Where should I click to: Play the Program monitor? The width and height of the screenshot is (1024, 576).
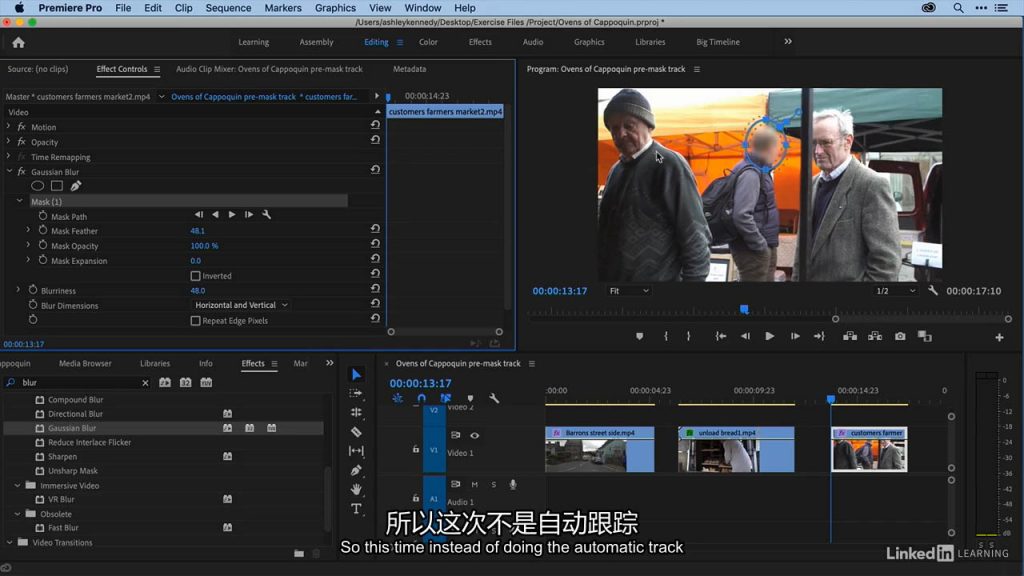click(770, 336)
